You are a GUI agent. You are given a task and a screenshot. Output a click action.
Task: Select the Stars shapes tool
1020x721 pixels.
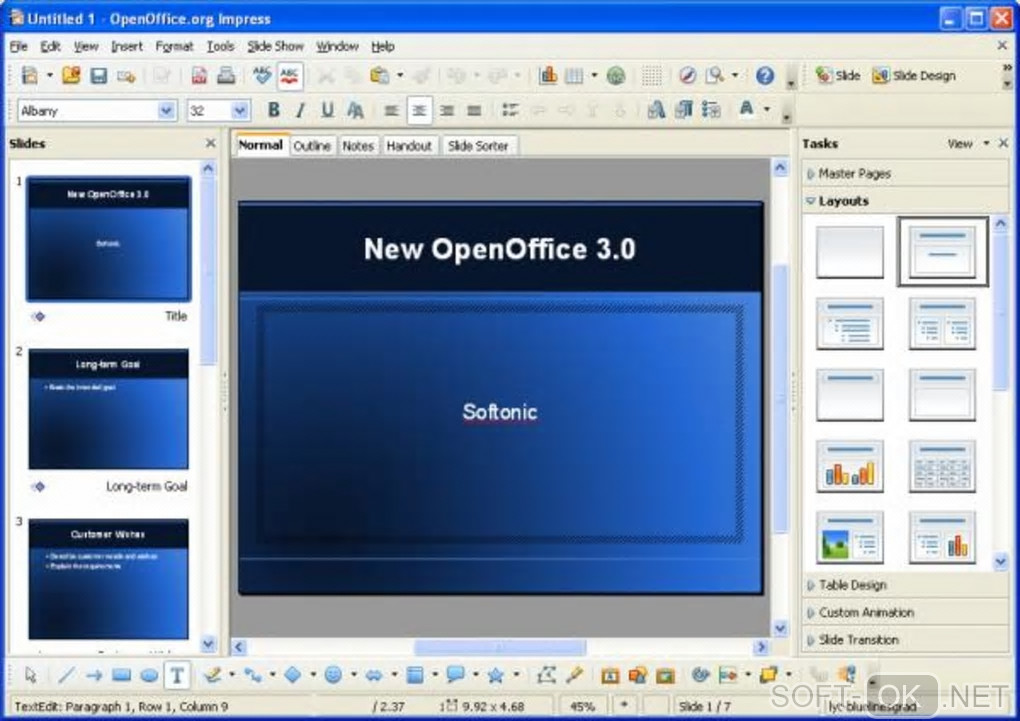click(x=495, y=675)
